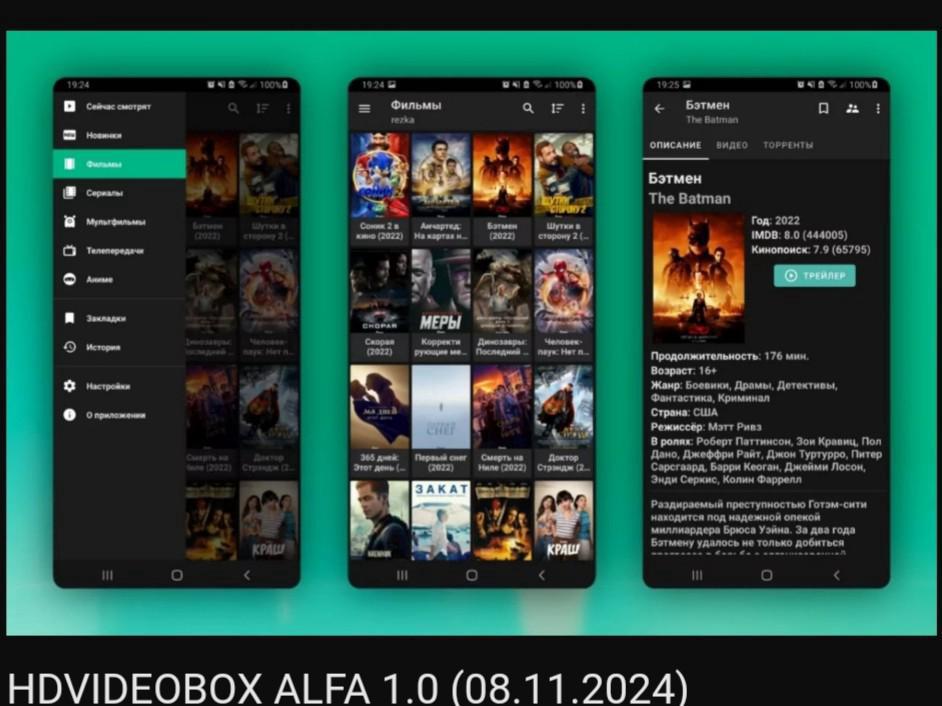Image resolution: width=942 pixels, height=706 pixels.
Task: Switch to the ВИДЕО tab
Action: (x=732, y=144)
